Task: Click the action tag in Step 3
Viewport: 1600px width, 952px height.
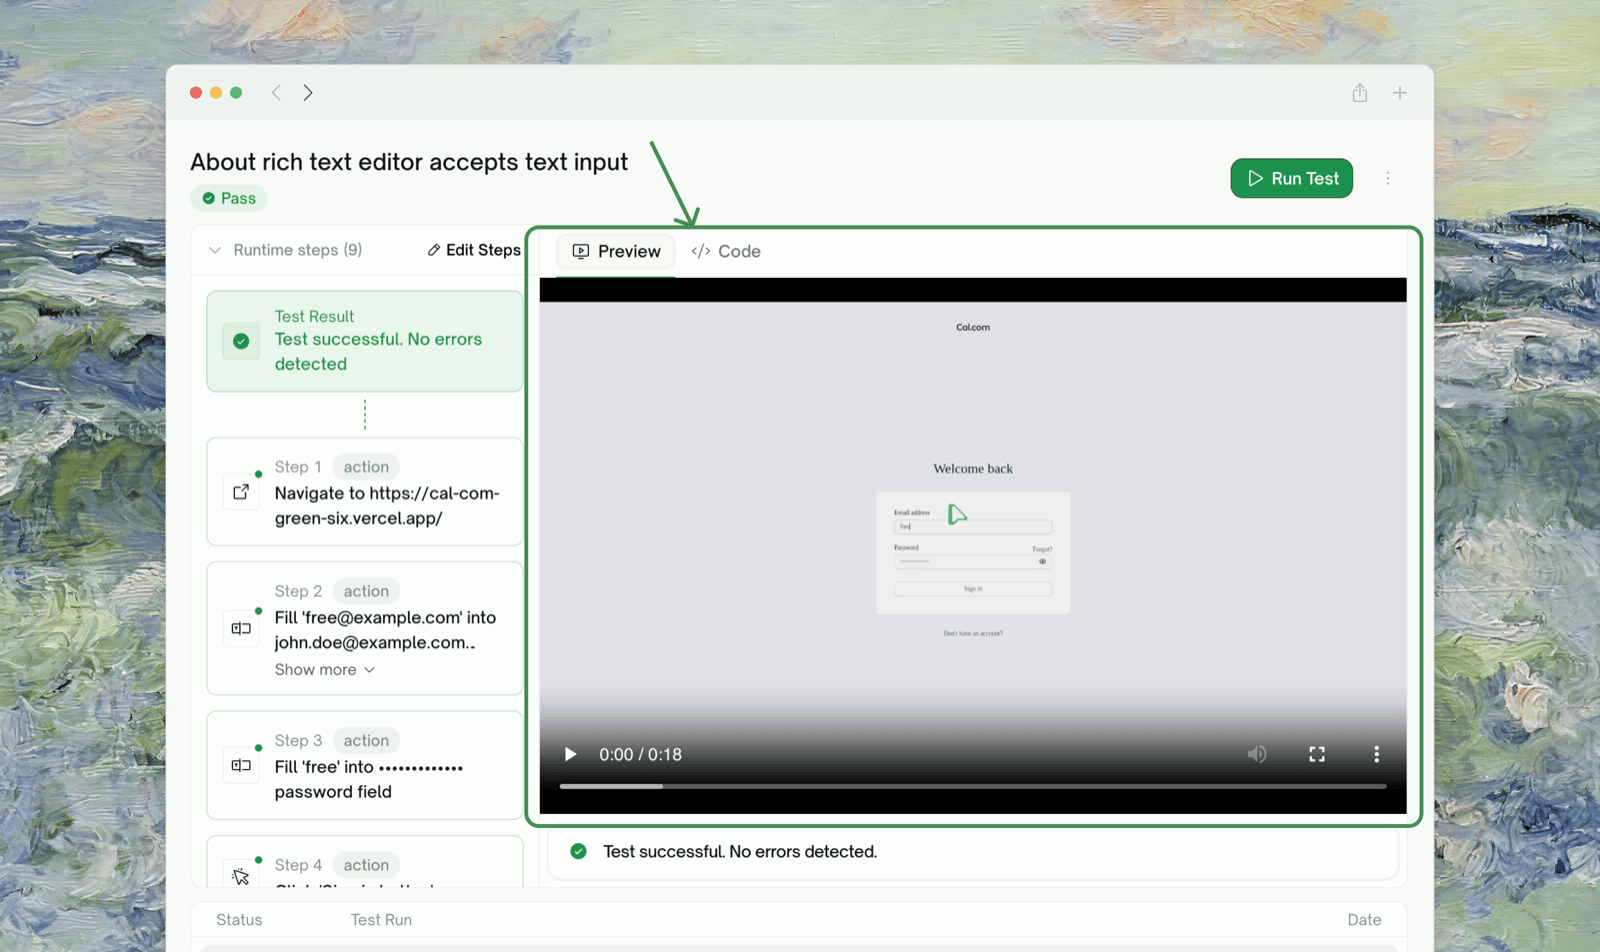Action: (366, 740)
